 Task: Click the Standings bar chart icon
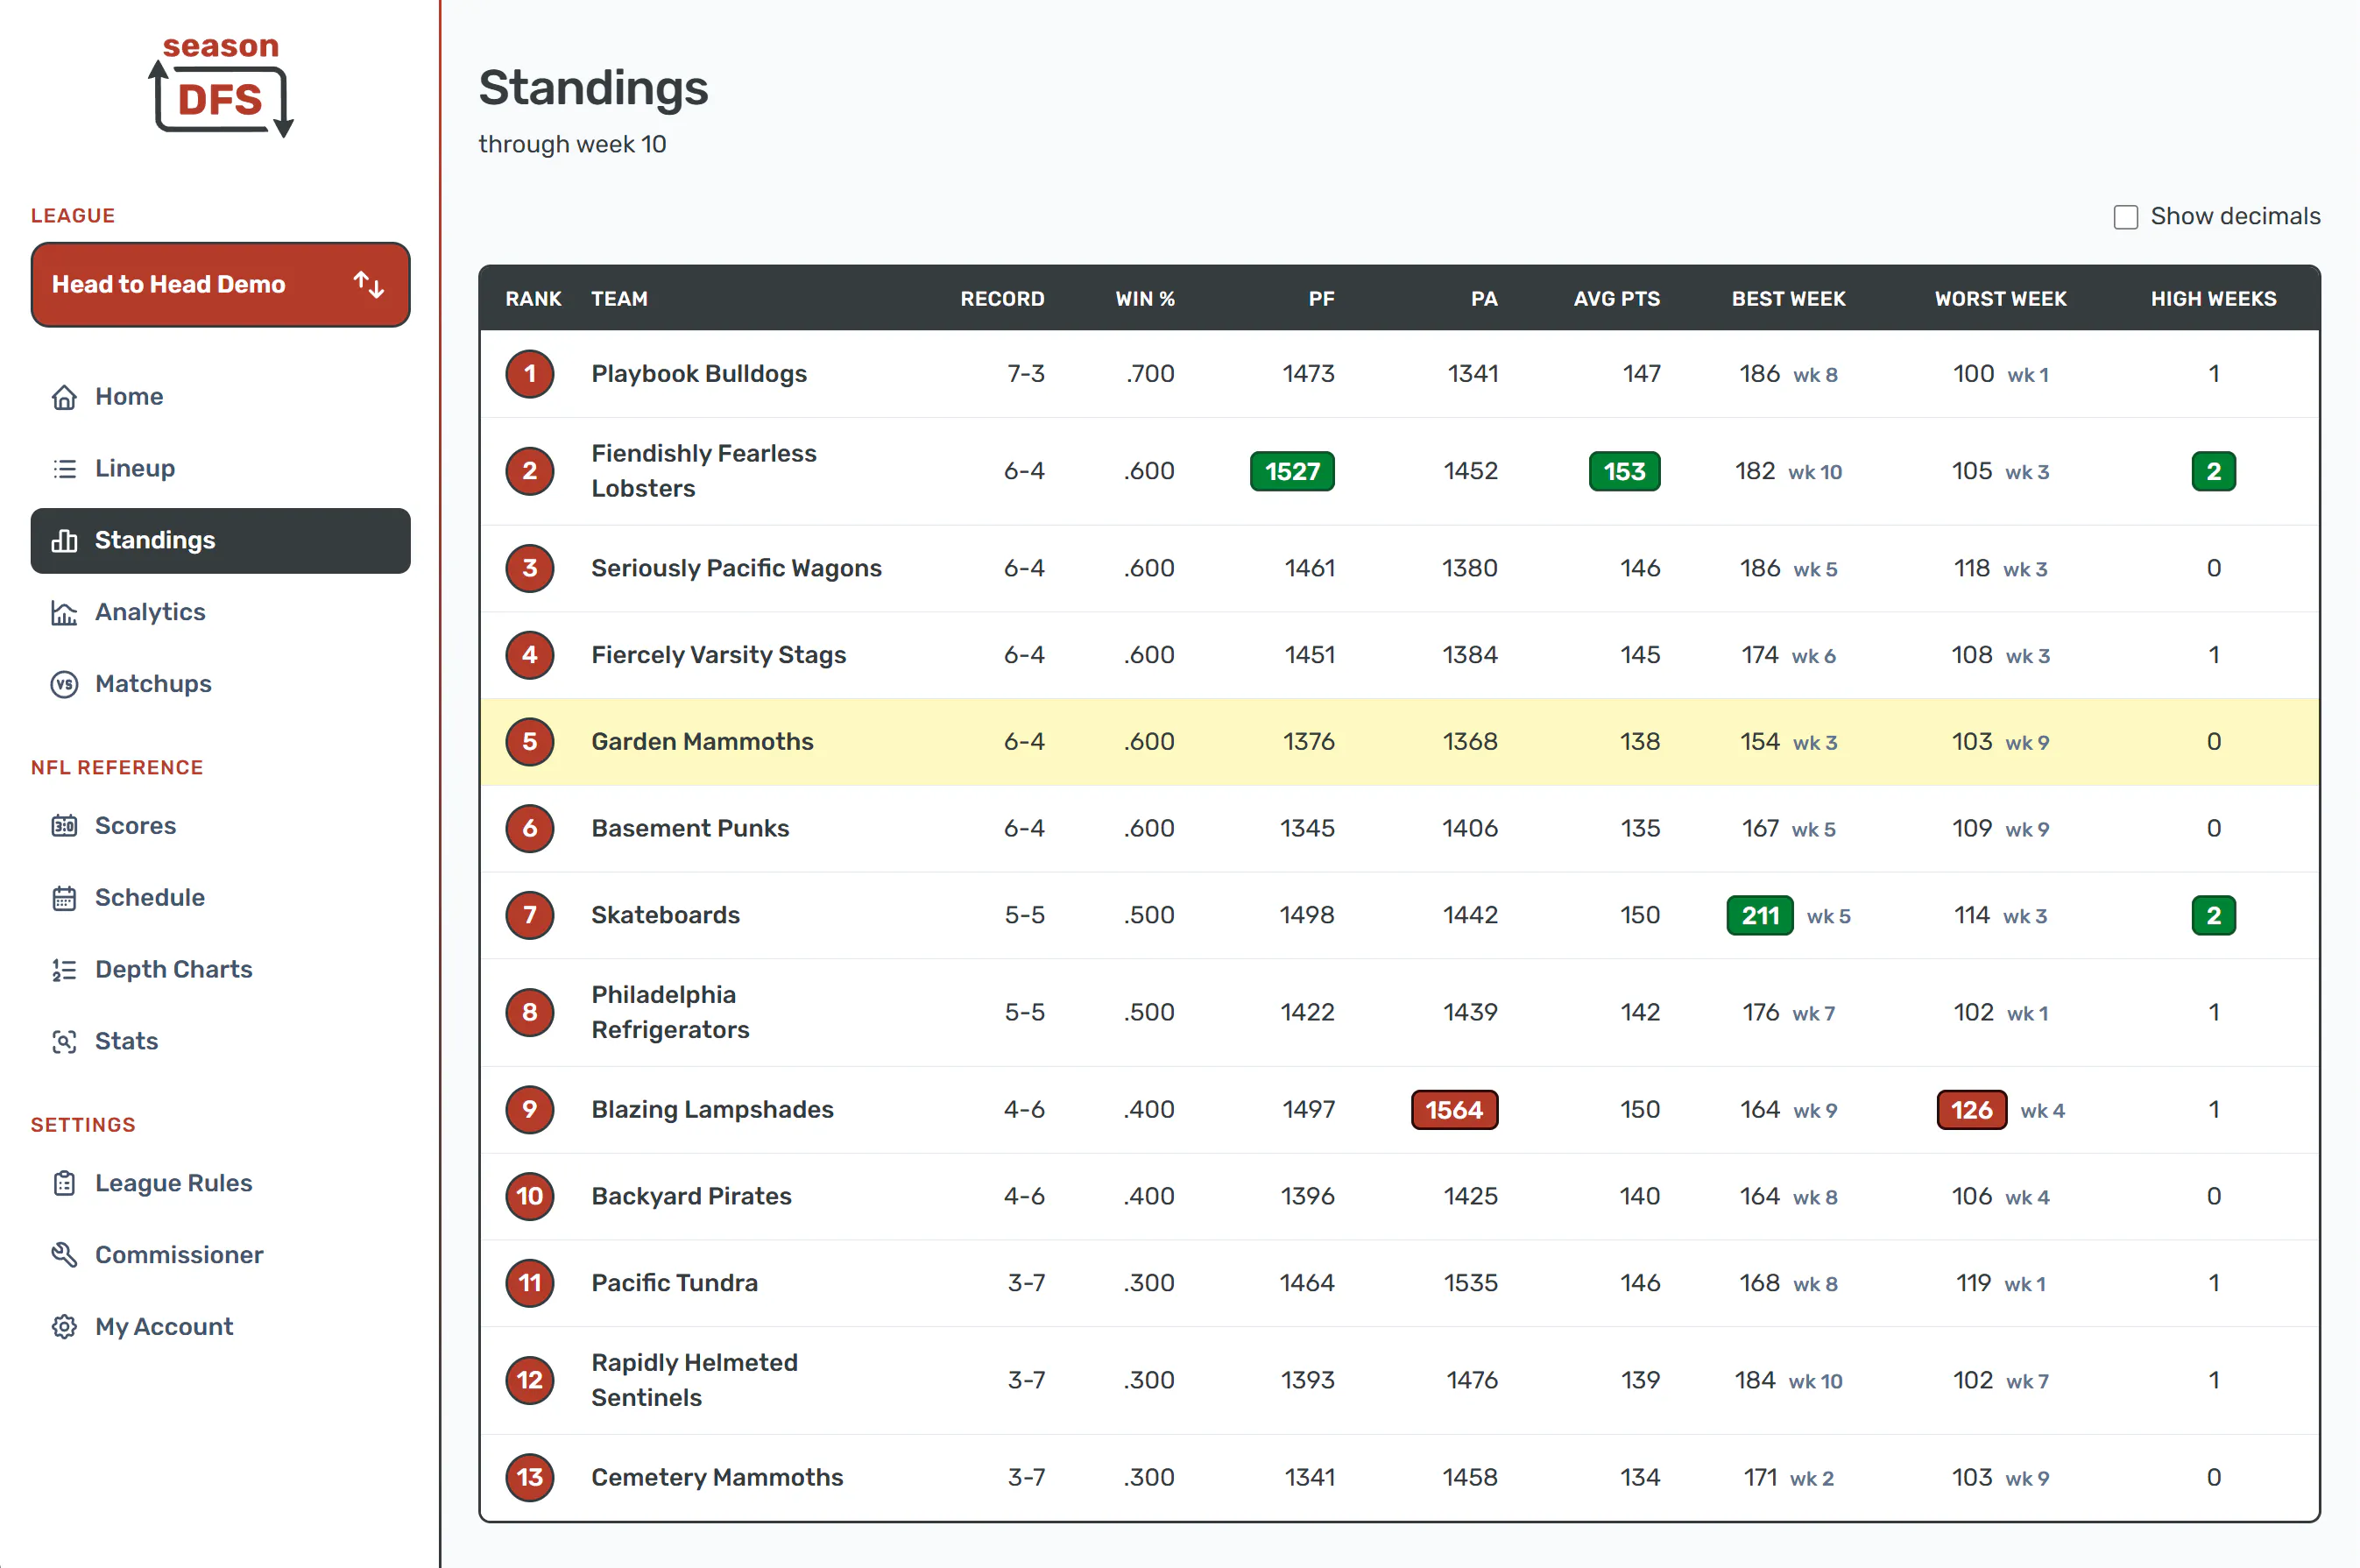(64, 541)
